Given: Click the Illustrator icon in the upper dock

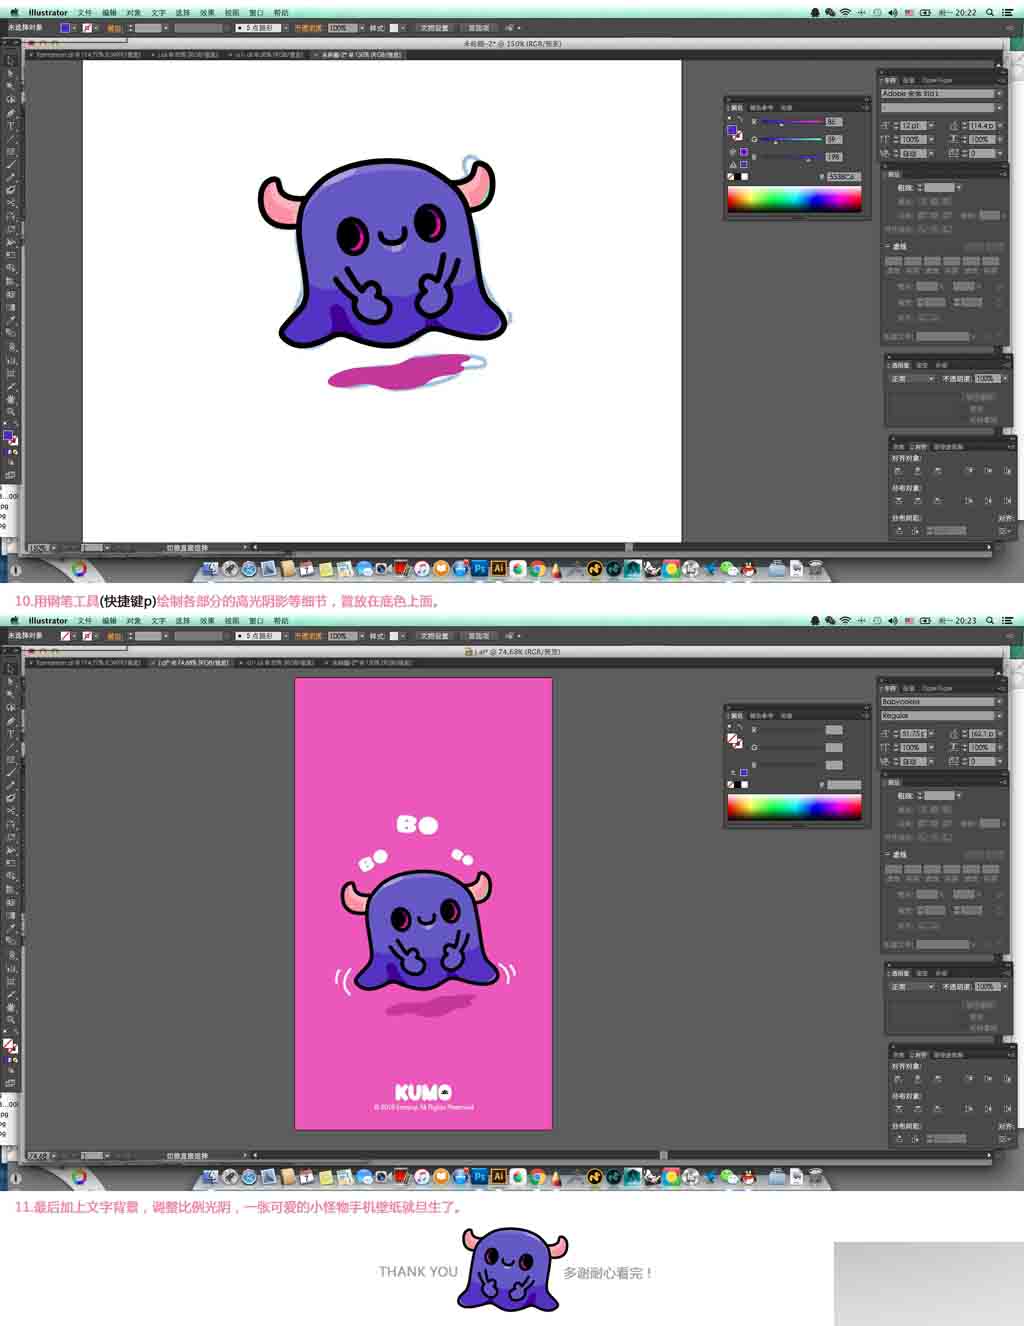Looking at the screenshot, I should [x=498, y=568].
